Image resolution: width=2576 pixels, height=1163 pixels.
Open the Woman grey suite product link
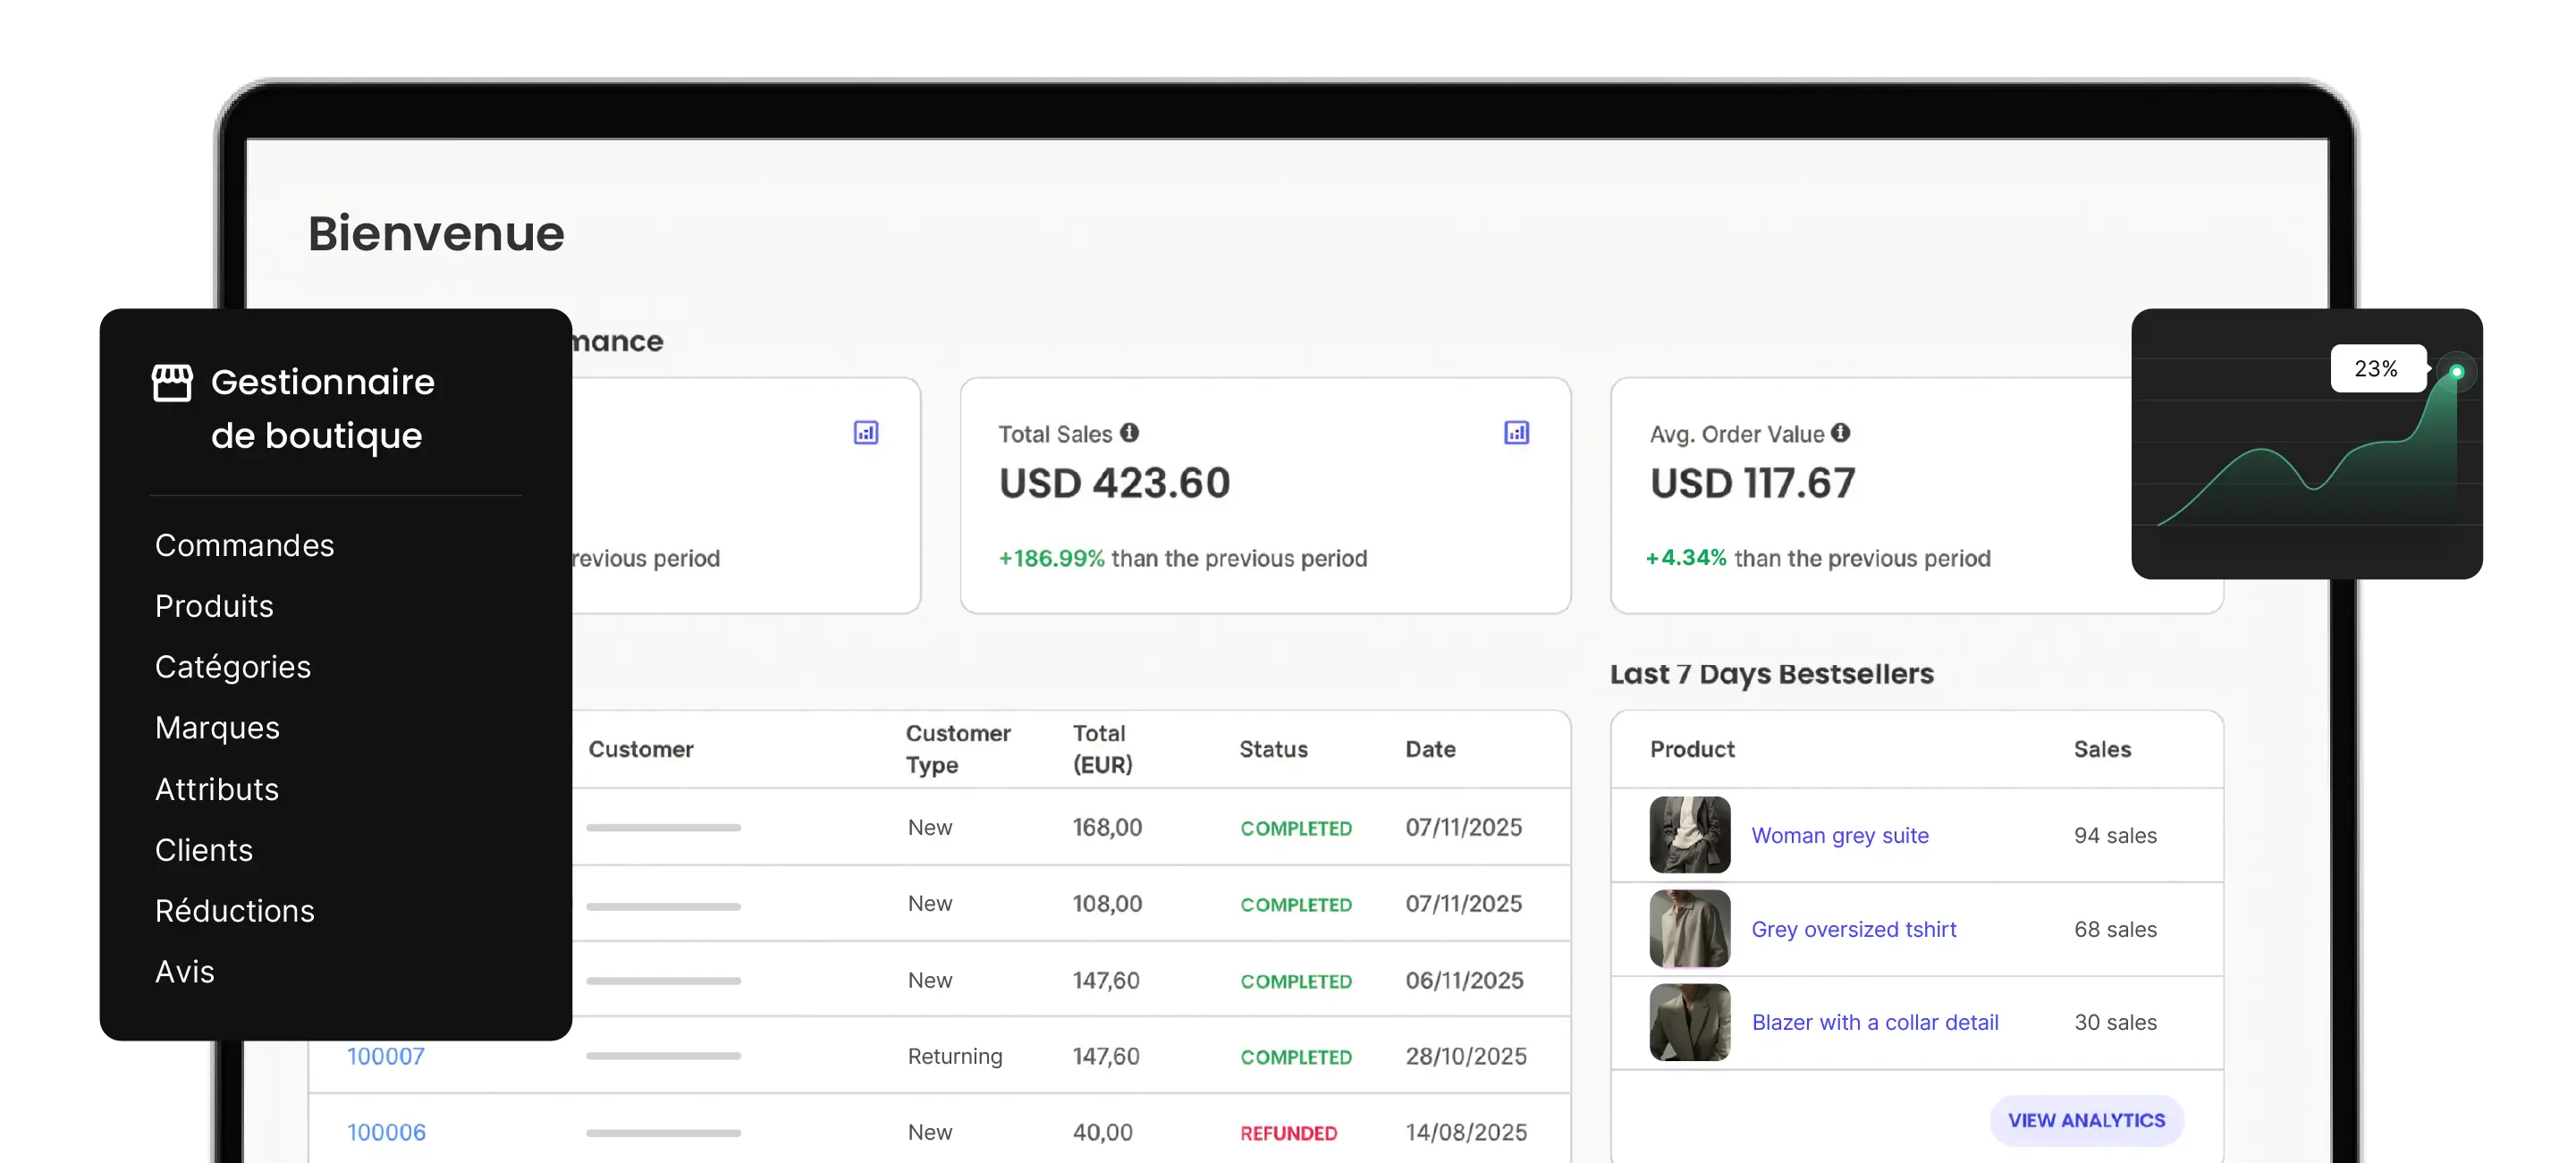click(x=1840, y=835)
